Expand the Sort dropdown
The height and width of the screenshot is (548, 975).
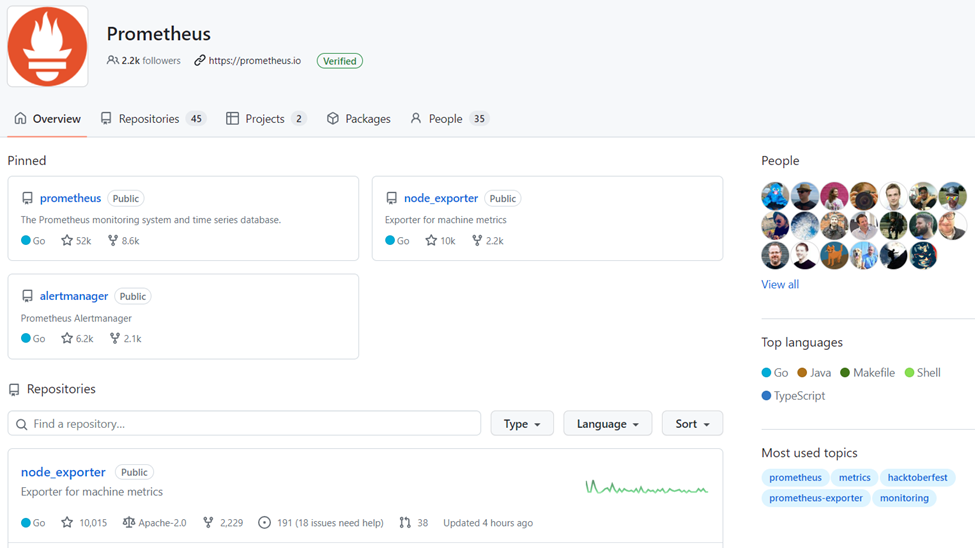point(691,424)
